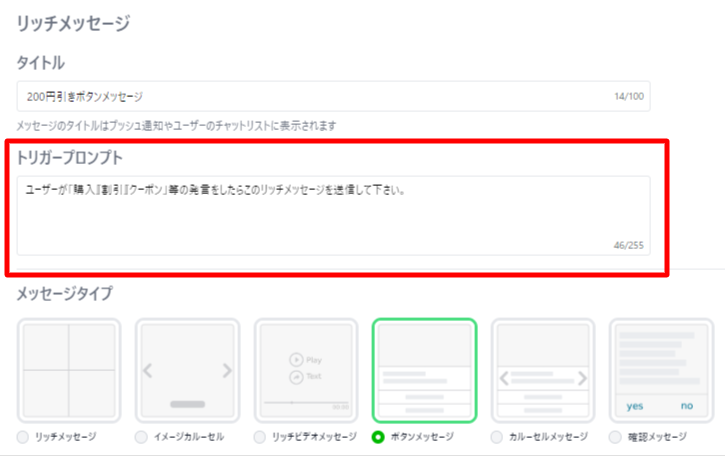Select the イメージカルーセル radio button
725x456 pixels.
point(141,437)
